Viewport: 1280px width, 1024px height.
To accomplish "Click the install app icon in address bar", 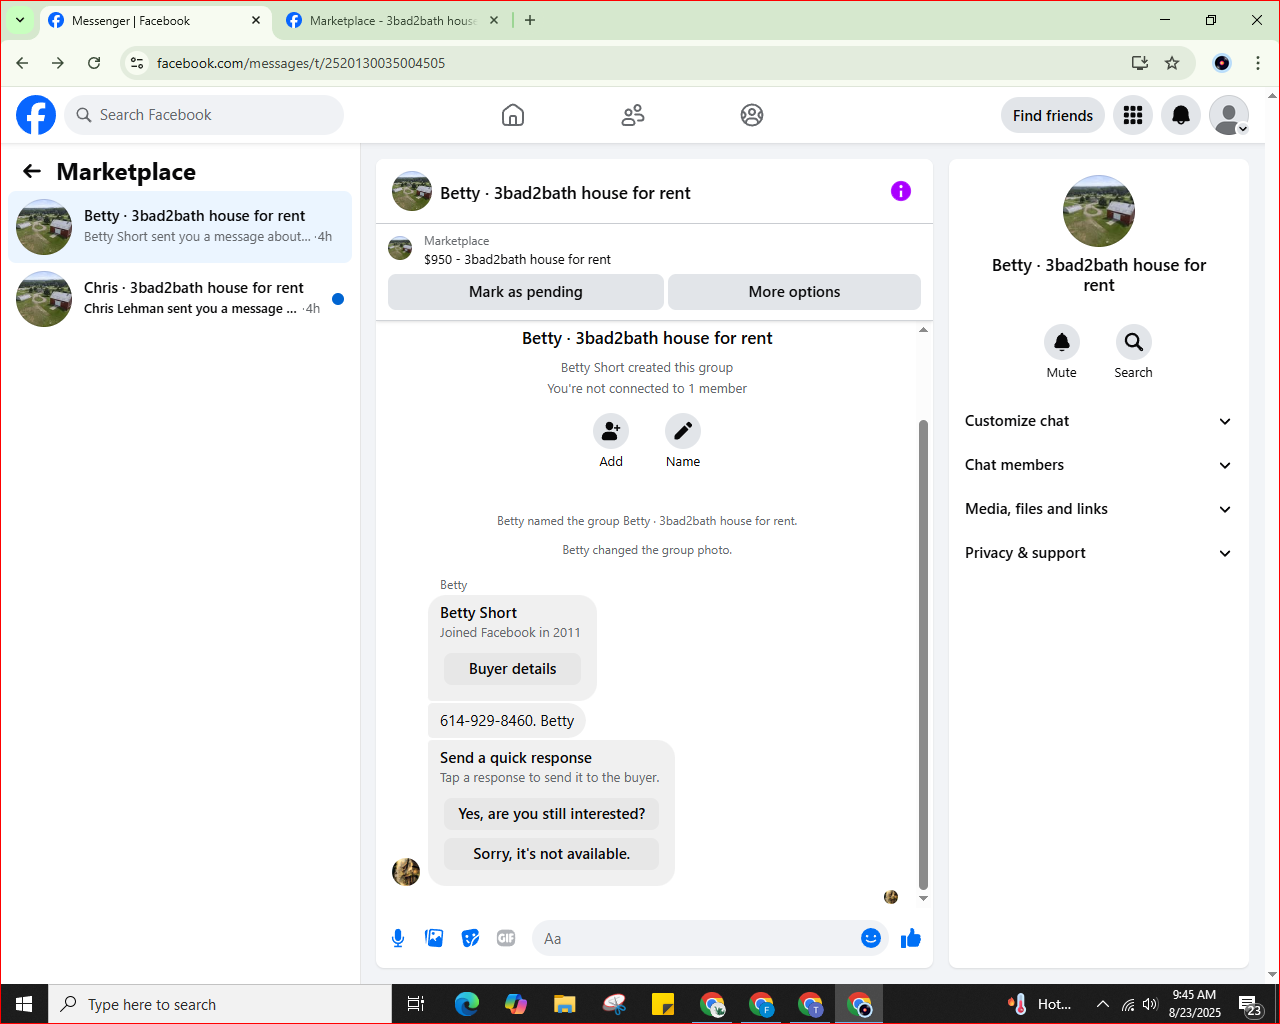I will click(x=1140, y=63).
